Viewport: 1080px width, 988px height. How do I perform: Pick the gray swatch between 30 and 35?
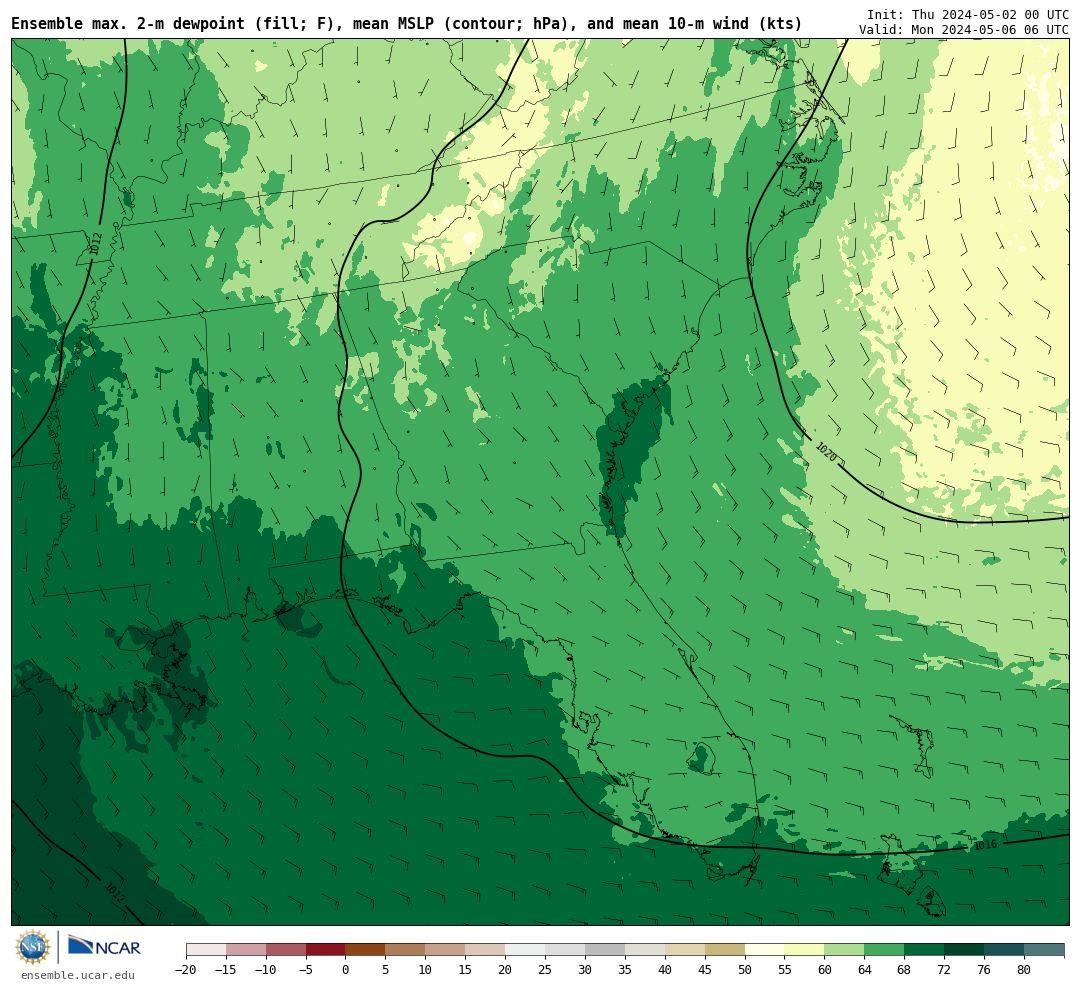tap(605, 950)
